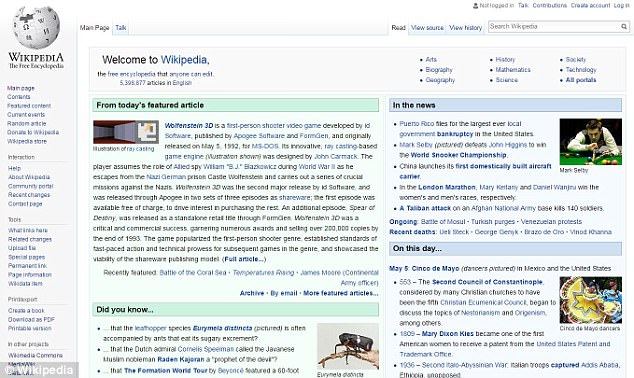Screen dimensions: 634x378
Task: Open About Wikipedia link
Action: click(29, 177)
